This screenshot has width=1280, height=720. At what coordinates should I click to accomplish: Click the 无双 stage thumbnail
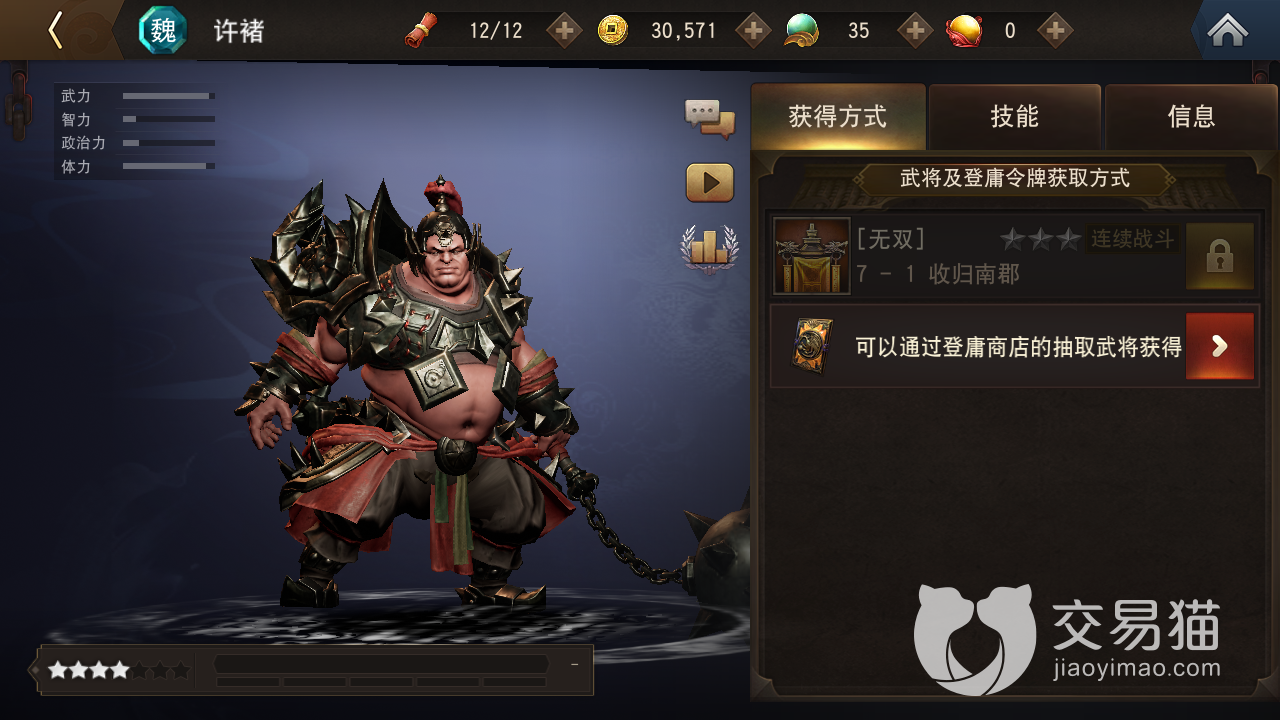(812, 256)
